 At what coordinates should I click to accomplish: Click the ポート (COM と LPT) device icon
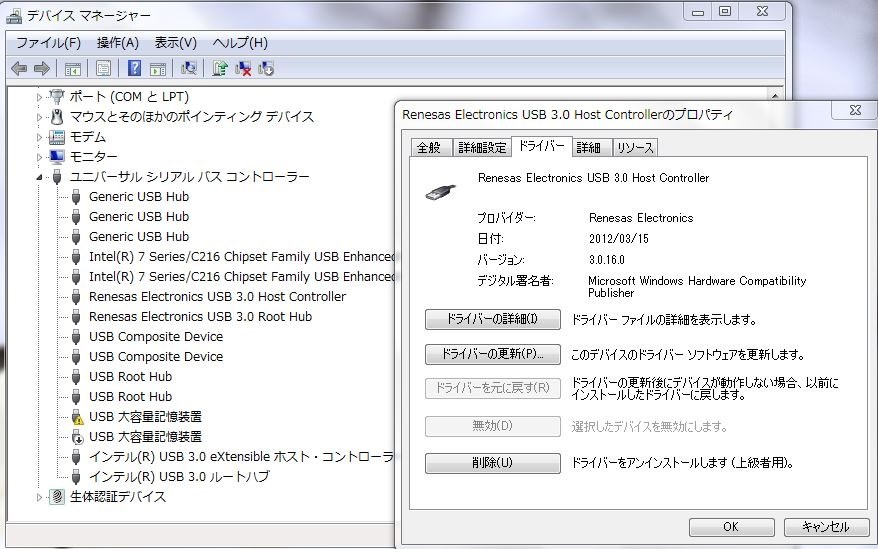click(57, 96)
